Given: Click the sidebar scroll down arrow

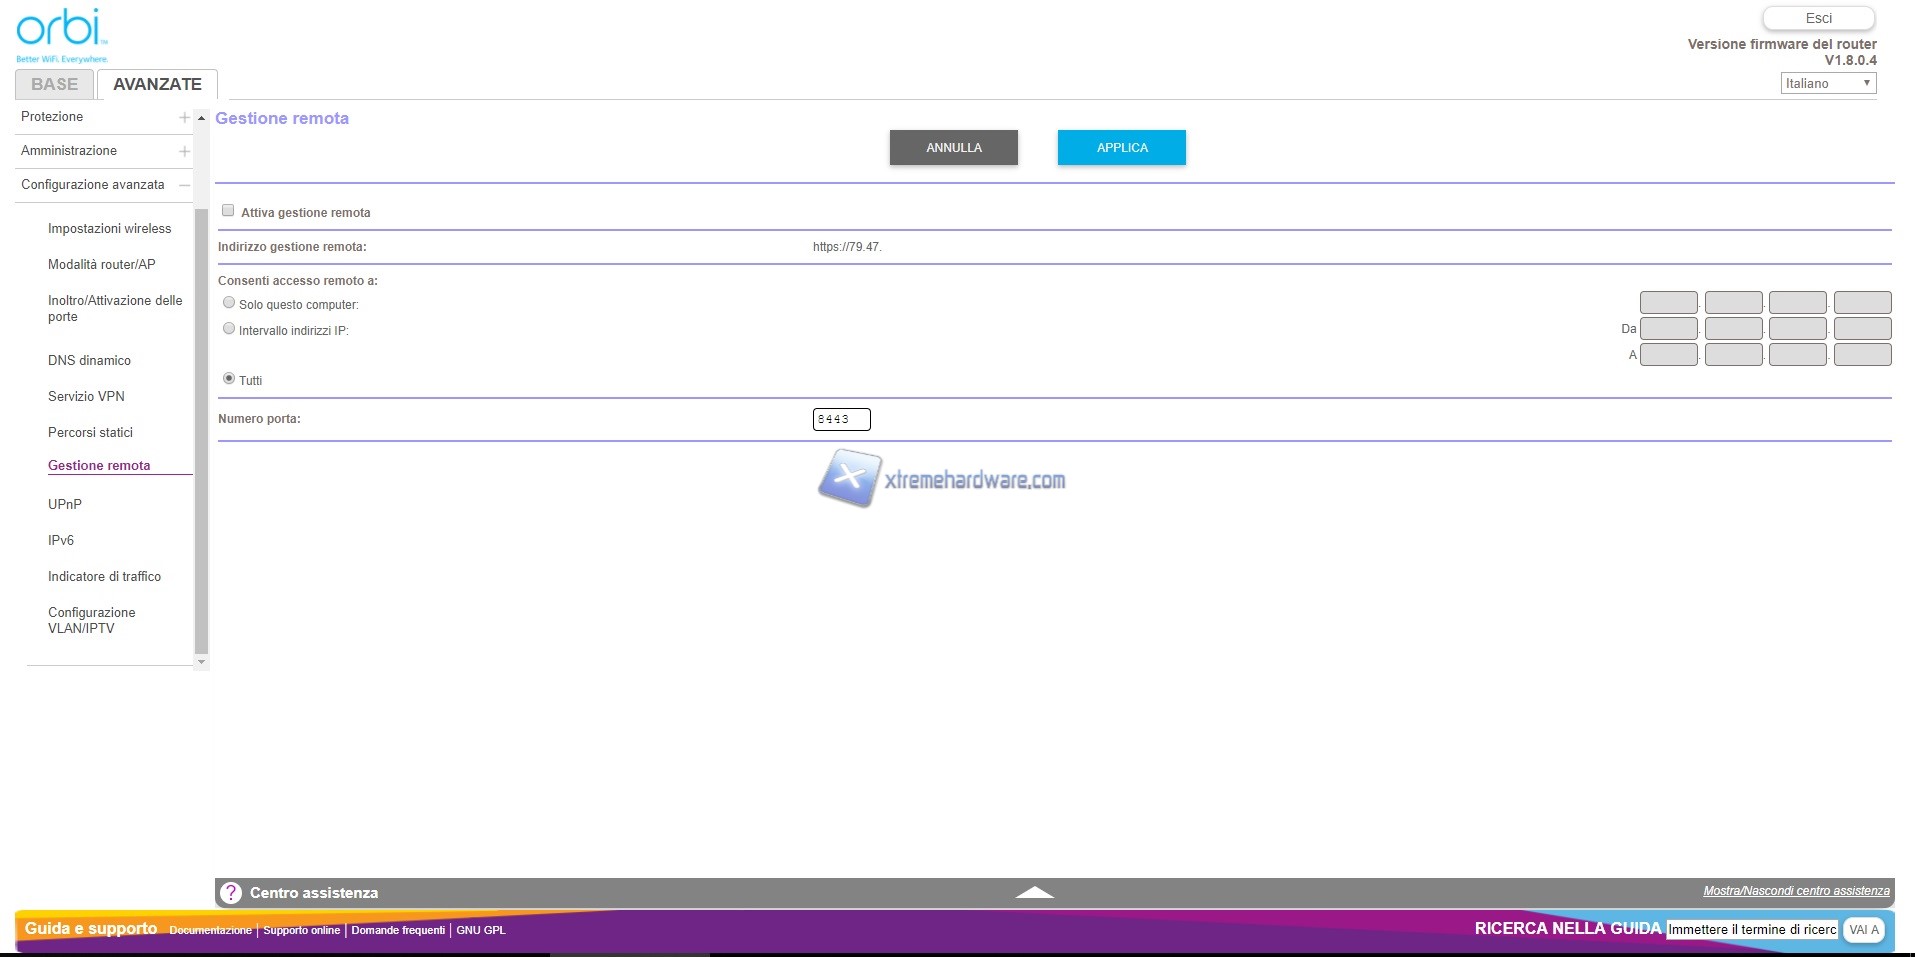Looking at the screenshot, I should tap(201, 661).
